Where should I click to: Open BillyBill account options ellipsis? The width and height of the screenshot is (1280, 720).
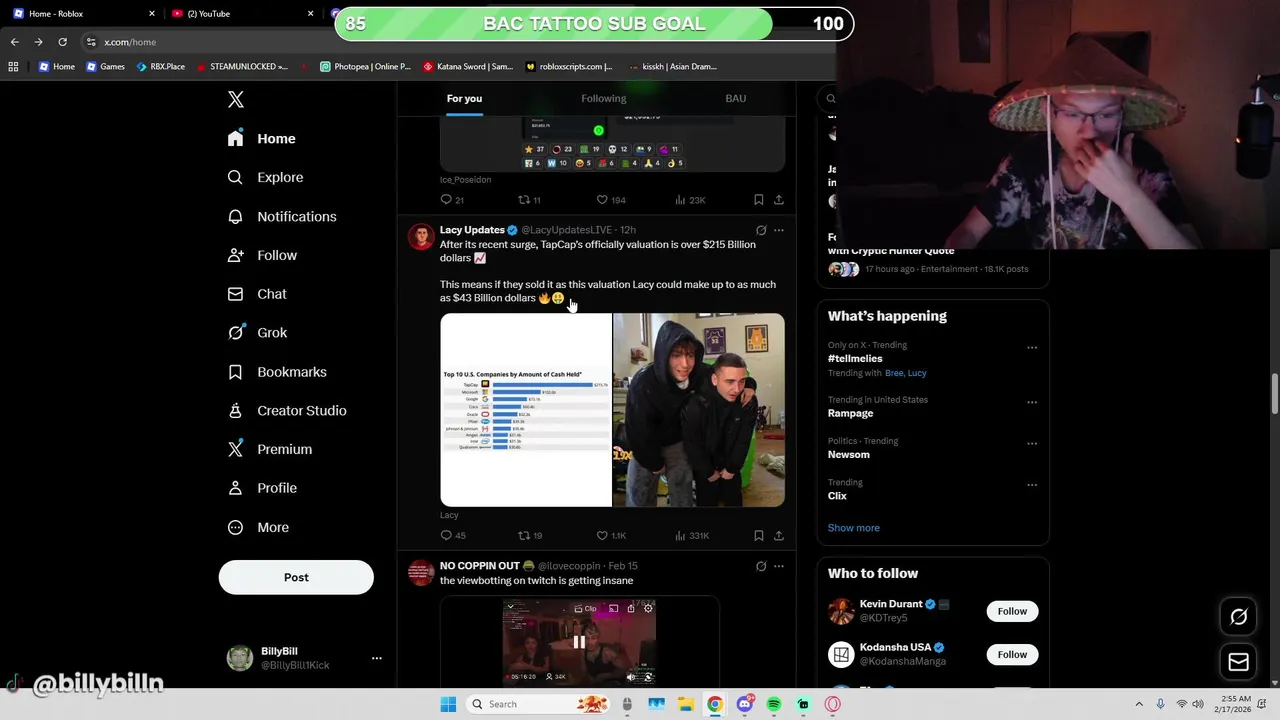click(377, 658)
